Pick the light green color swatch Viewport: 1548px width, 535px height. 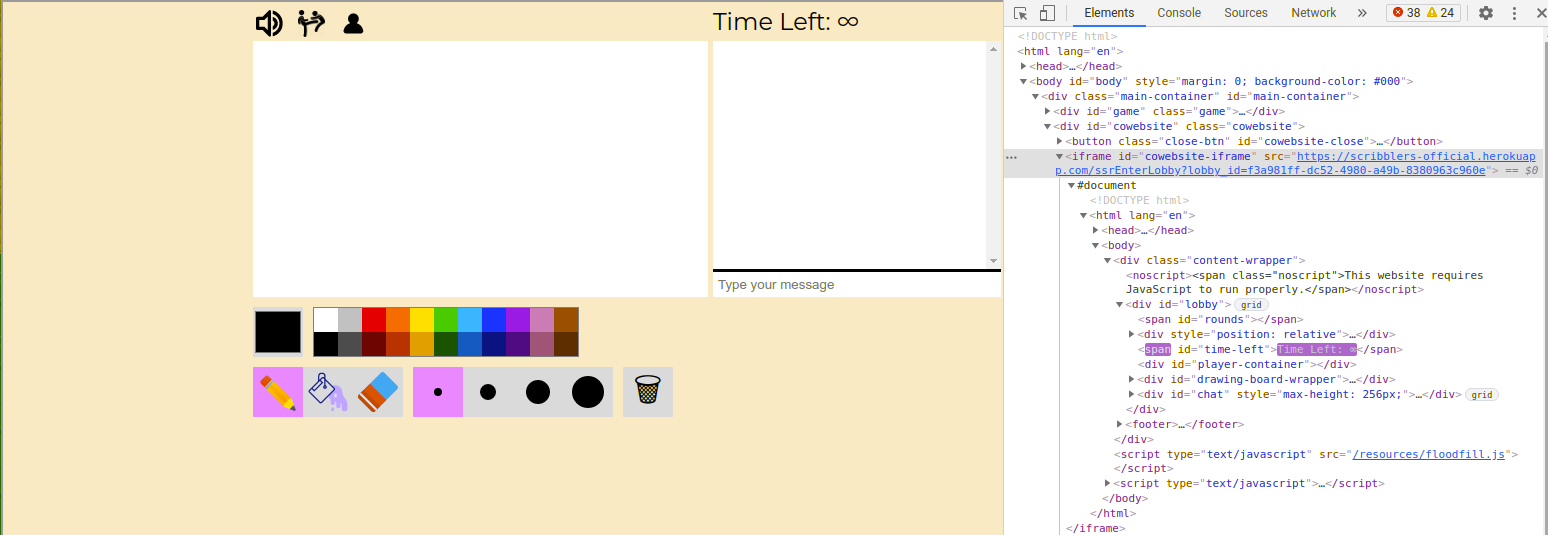(446, 320)
